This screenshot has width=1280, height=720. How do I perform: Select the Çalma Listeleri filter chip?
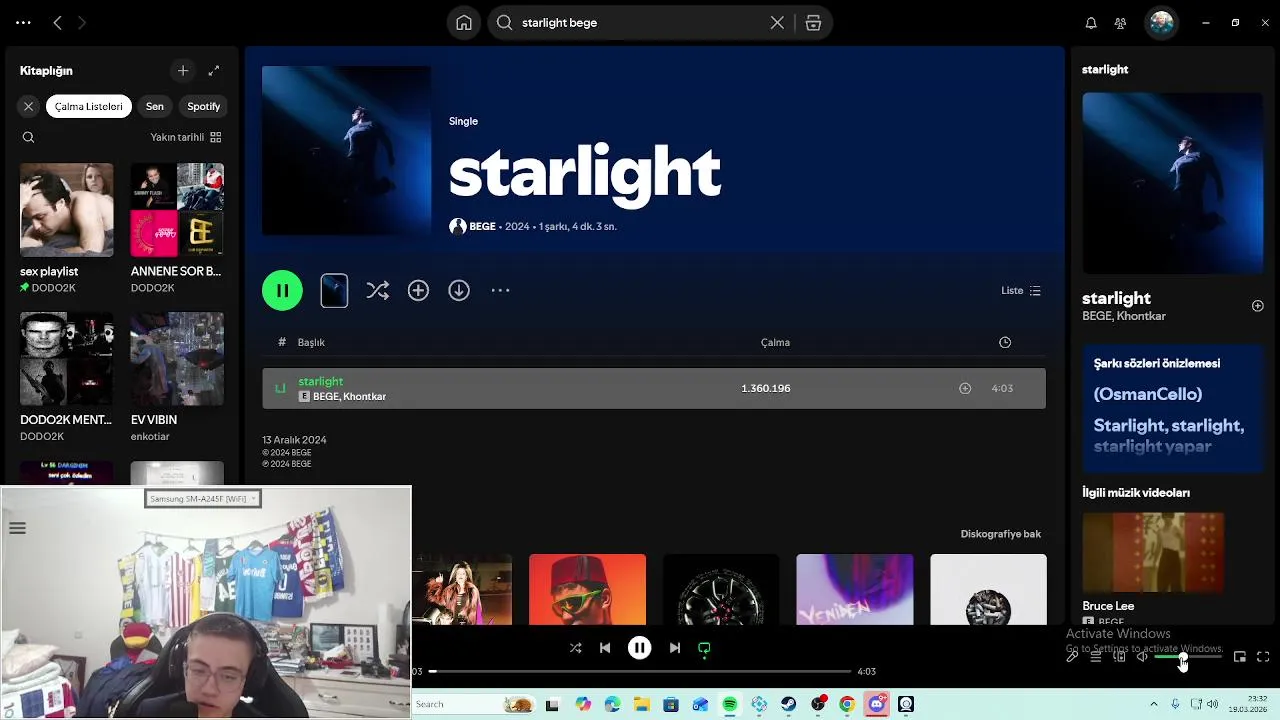88,106
